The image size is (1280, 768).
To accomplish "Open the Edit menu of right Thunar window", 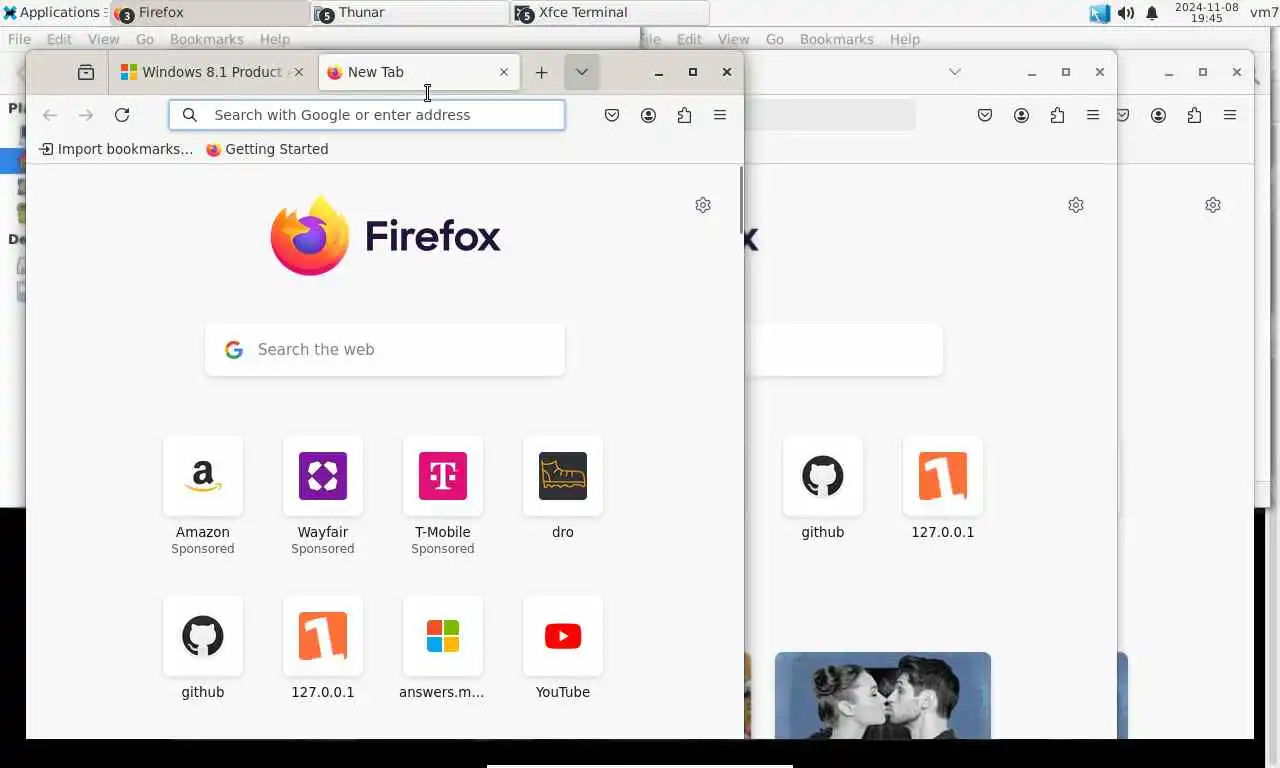I will click(690, 39).
